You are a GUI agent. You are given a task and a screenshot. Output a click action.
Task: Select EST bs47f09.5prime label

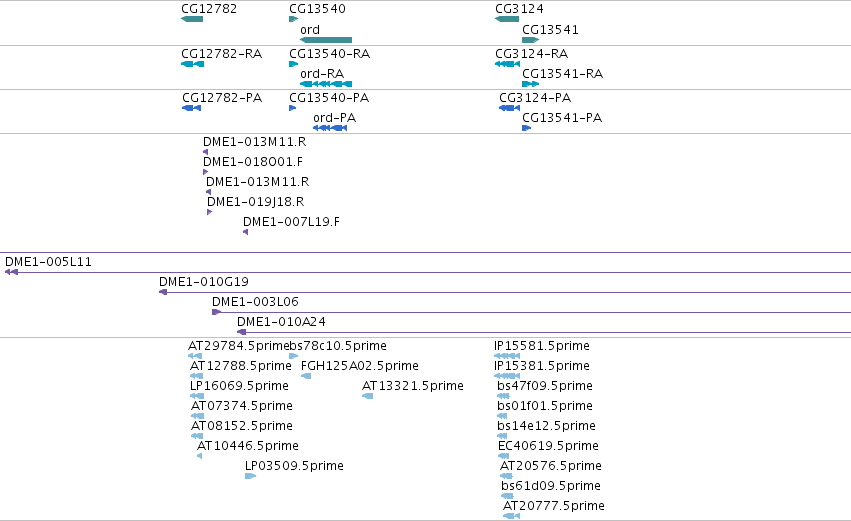point(545,386)
